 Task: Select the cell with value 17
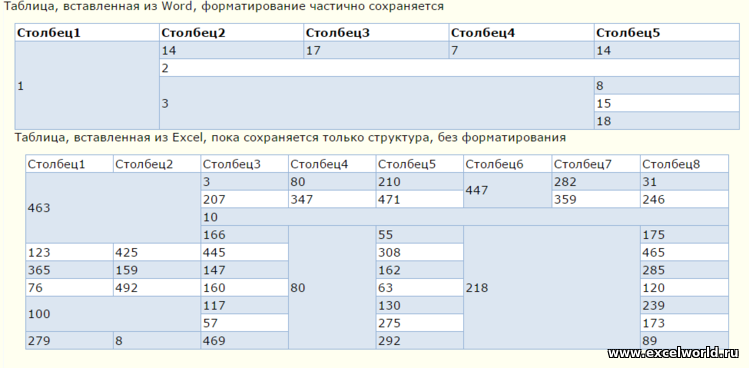click(x=376, y=51)
